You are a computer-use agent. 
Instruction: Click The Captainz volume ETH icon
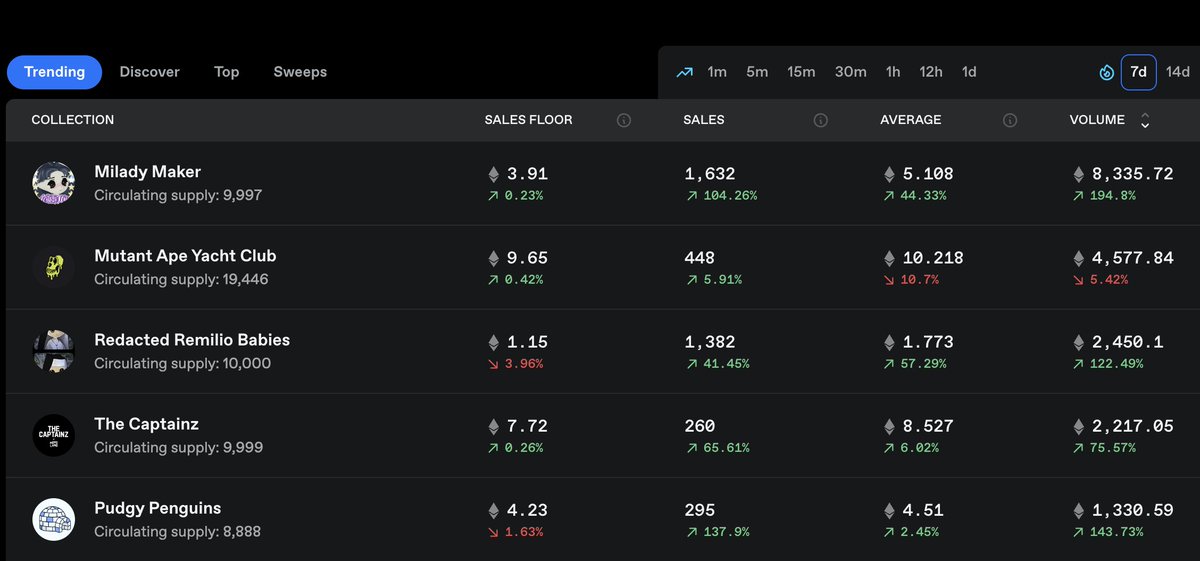(1078, 426)
